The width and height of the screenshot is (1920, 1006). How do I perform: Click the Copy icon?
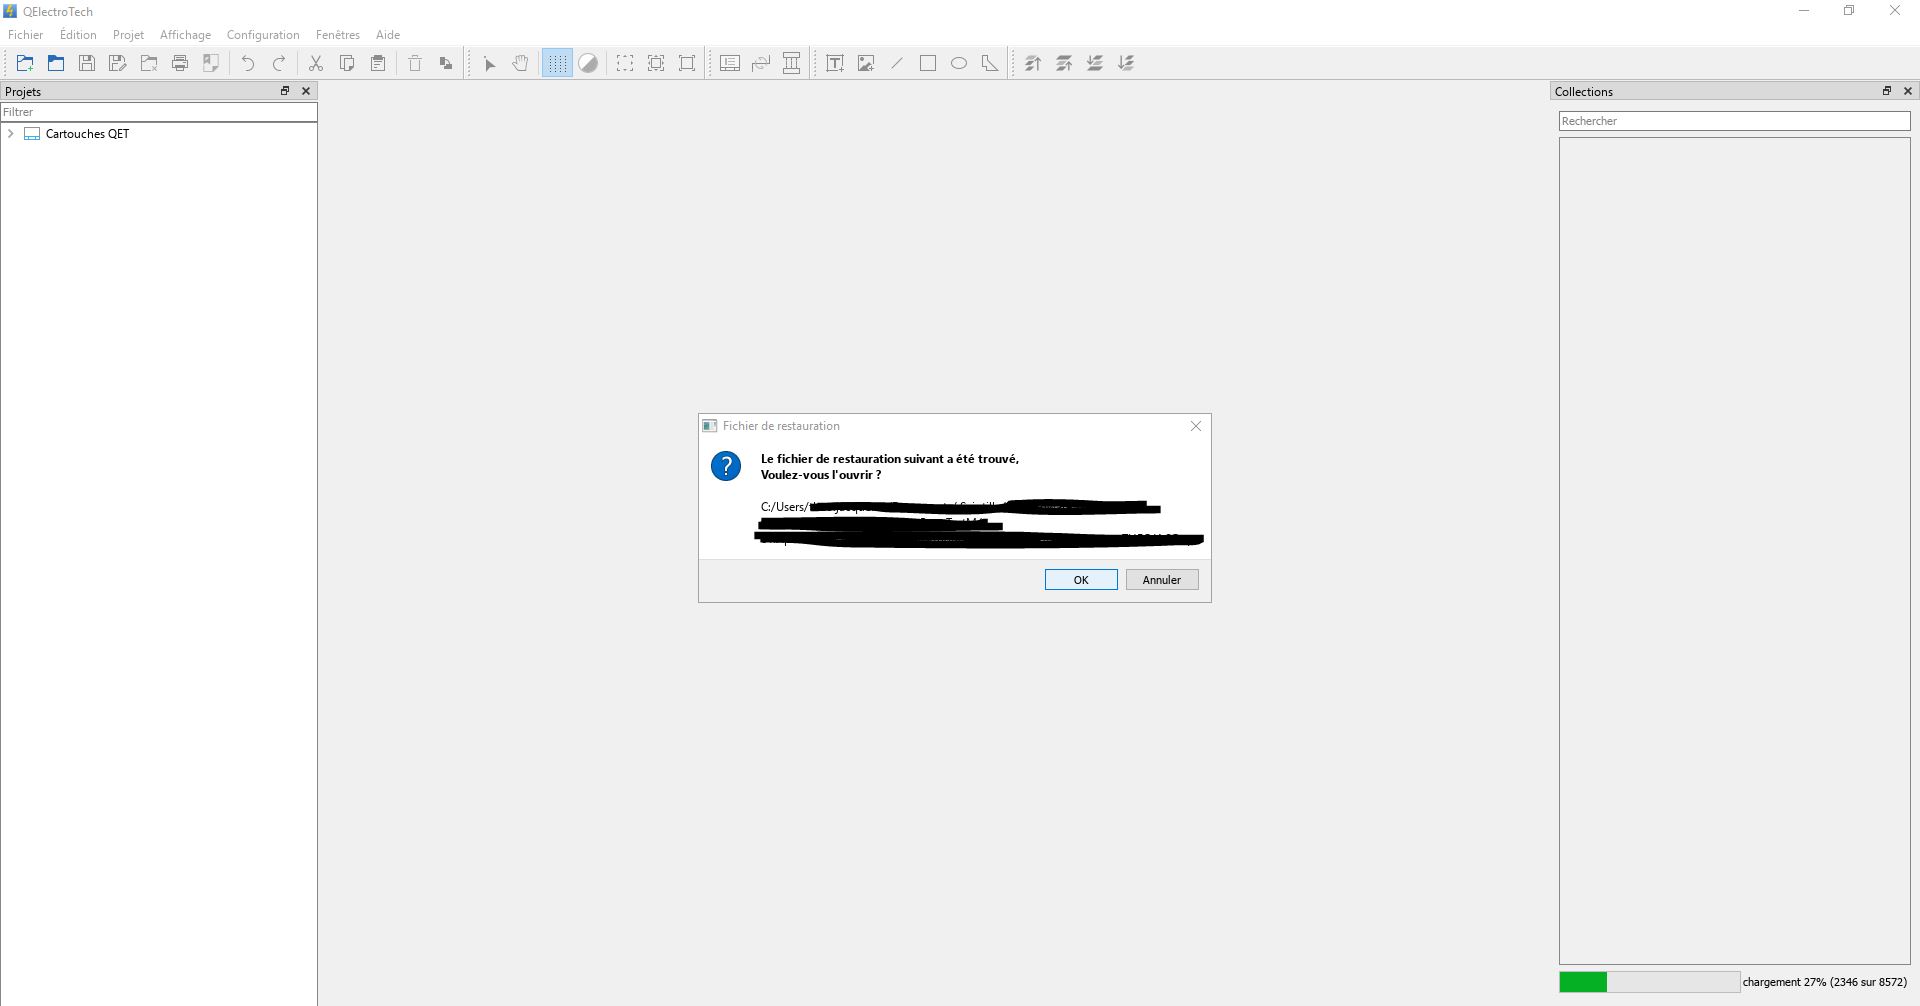click(347, 63)
